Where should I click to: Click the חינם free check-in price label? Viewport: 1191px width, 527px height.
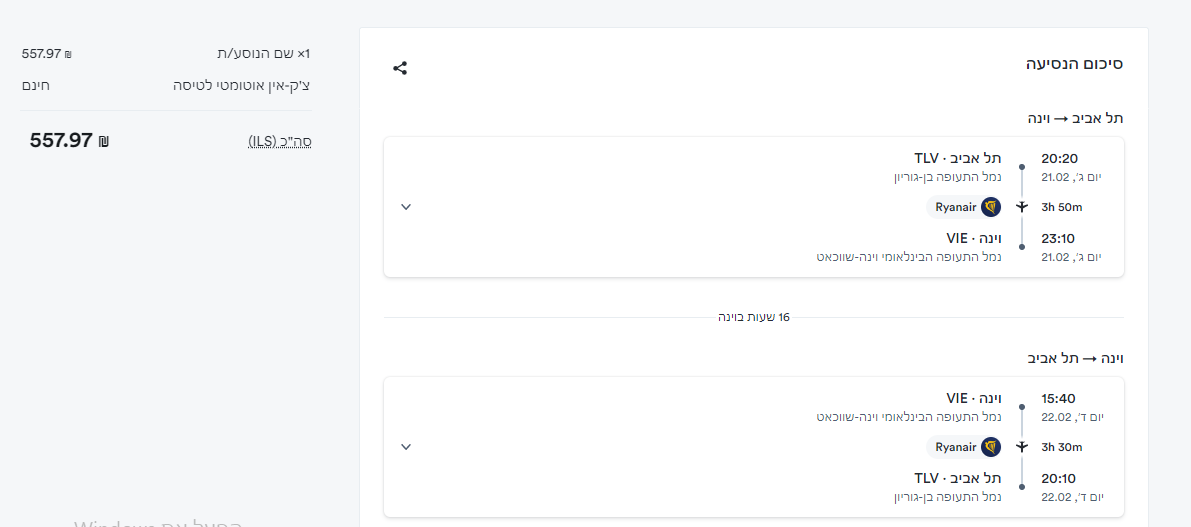pos(36,85)
